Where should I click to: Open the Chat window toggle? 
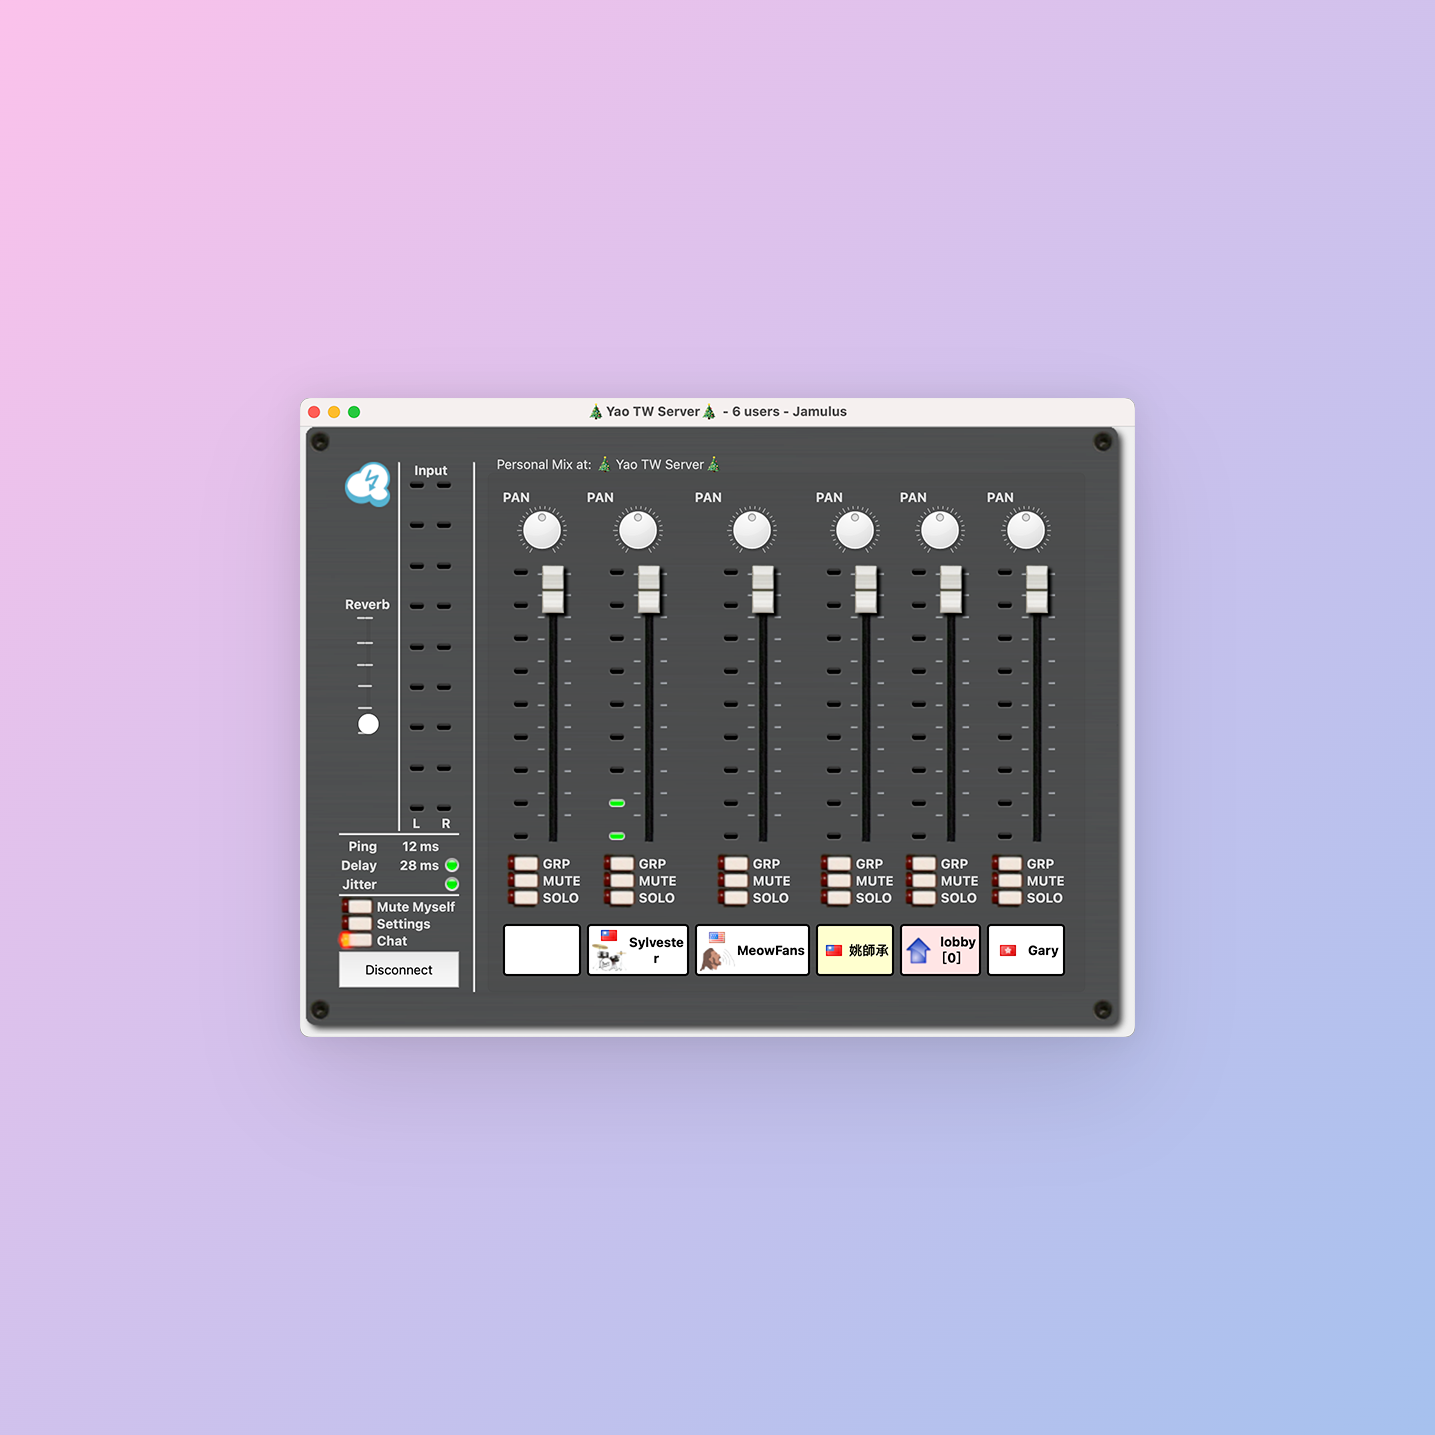tap(359, 941)
